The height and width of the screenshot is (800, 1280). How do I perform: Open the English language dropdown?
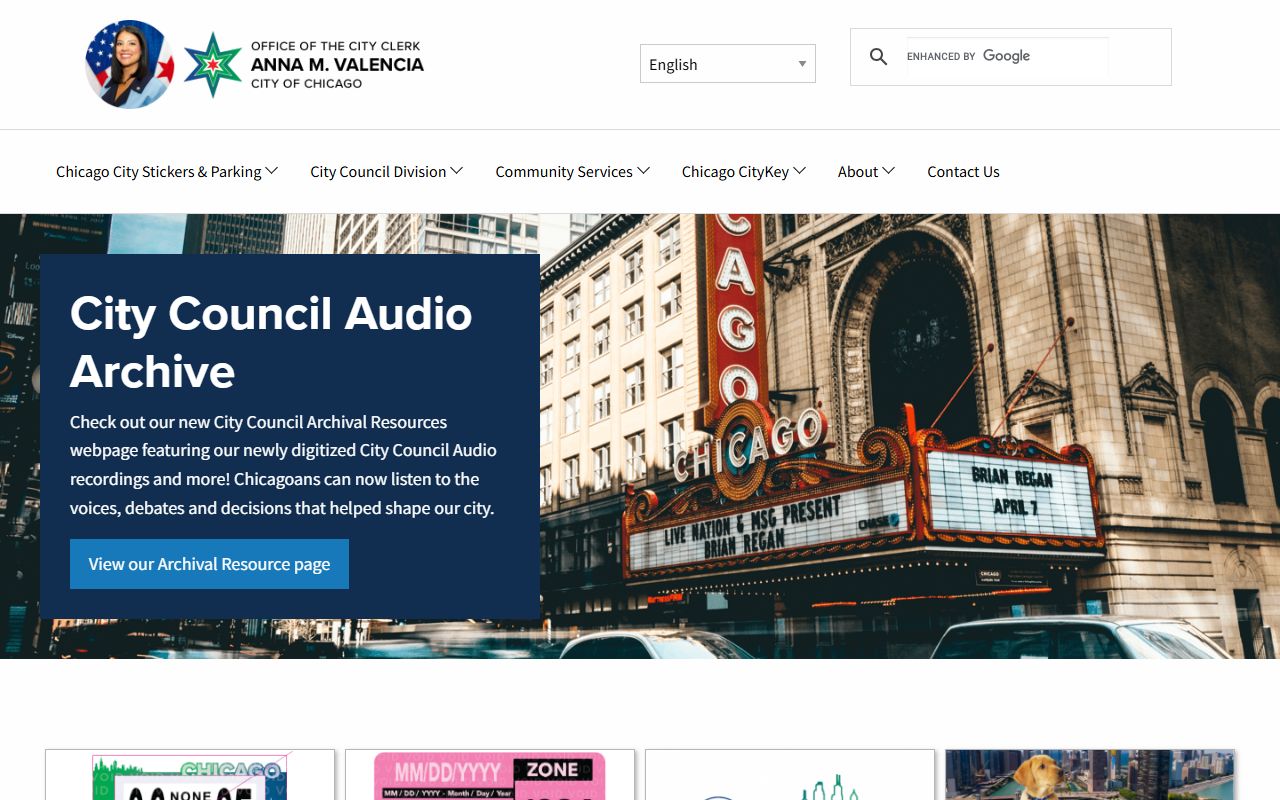click(x=728, y=64)
